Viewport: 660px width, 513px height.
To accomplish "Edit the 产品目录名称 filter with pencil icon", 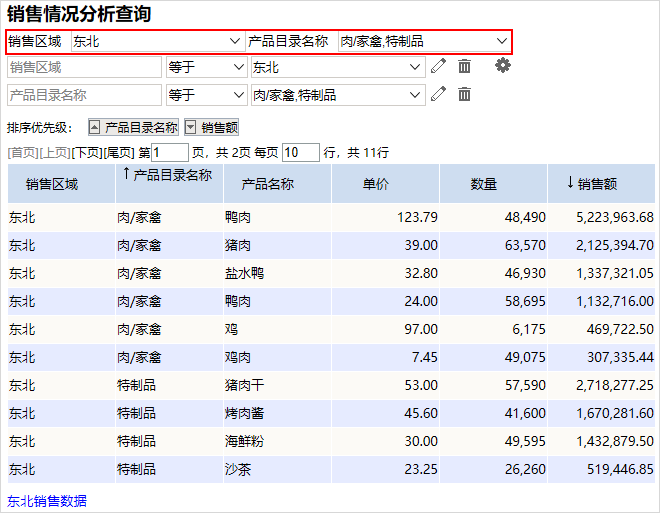I will pyautogui.click(x=438, y=94).
